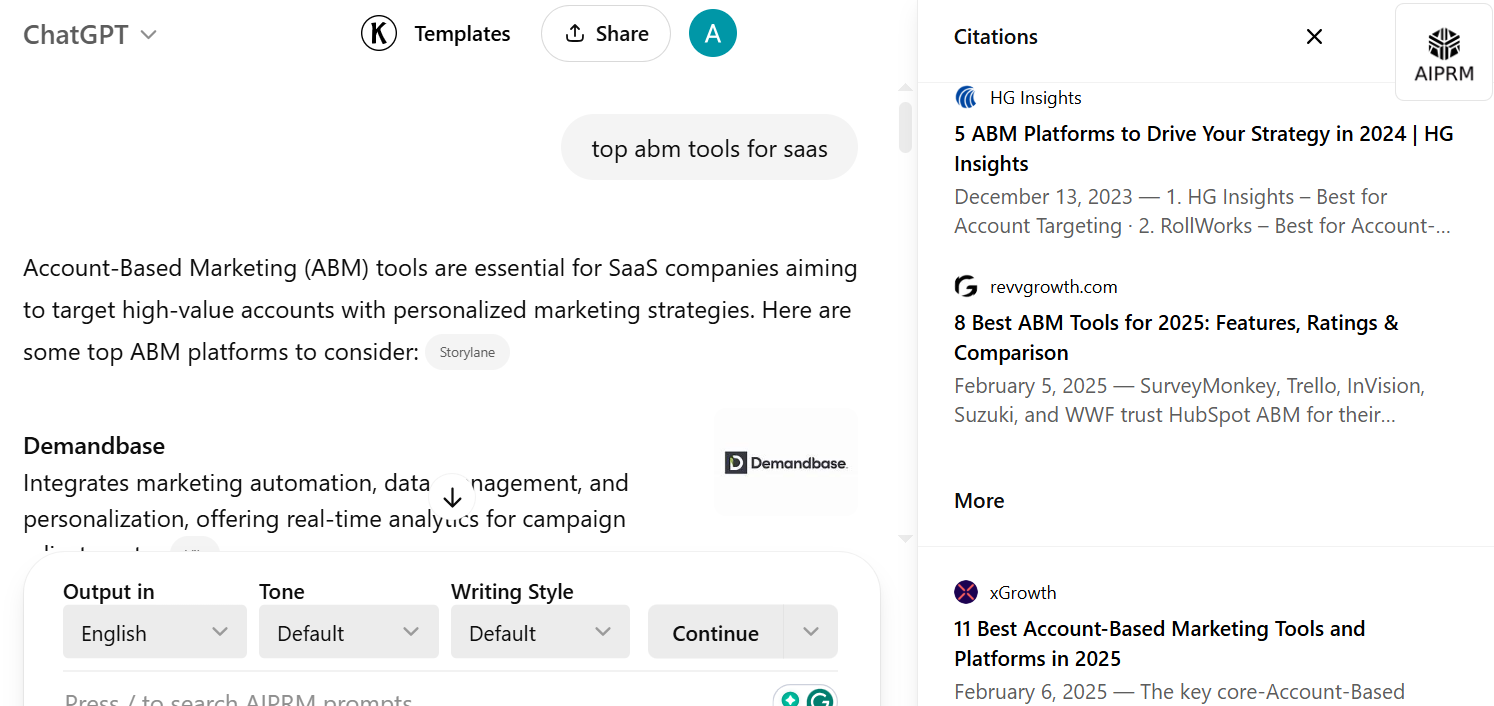The width and height of the screenshot is (1494, 706).
Task: Click the HG Insights source logo
Action: pos(966,97)
